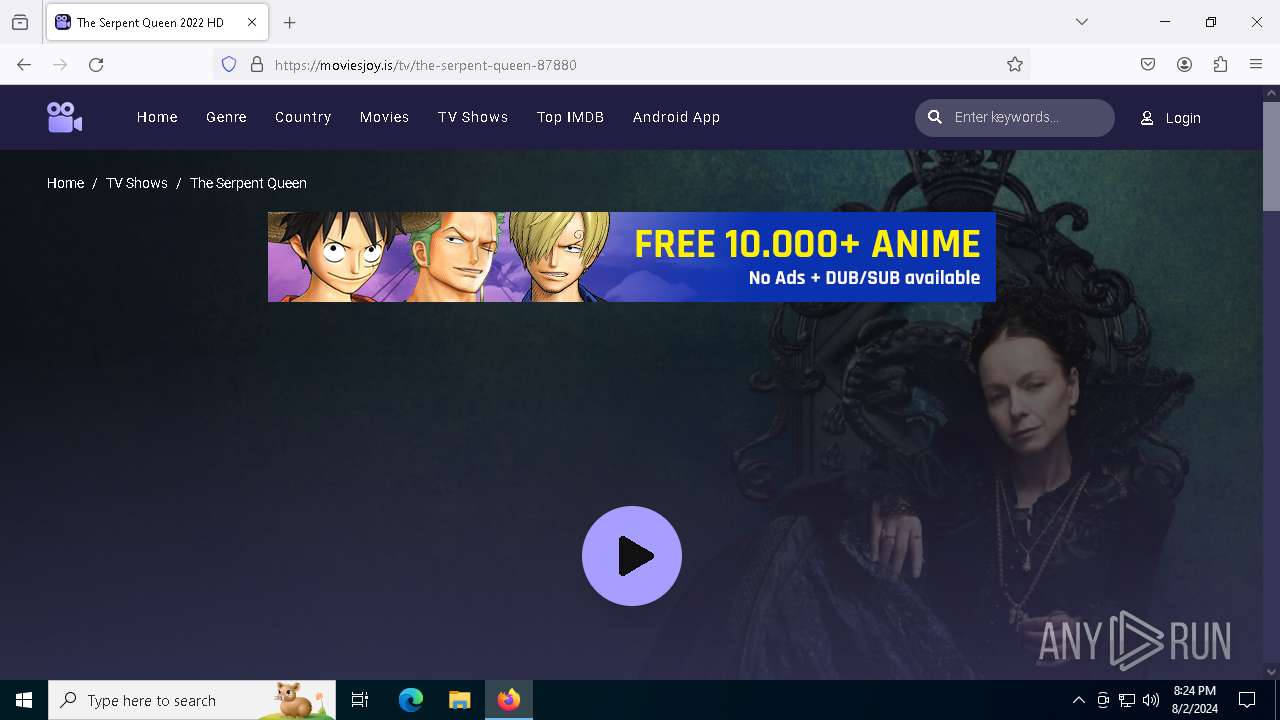This screenshot has height=720, width=1280.
Task: Open a new tab
Action: point(290,22)
